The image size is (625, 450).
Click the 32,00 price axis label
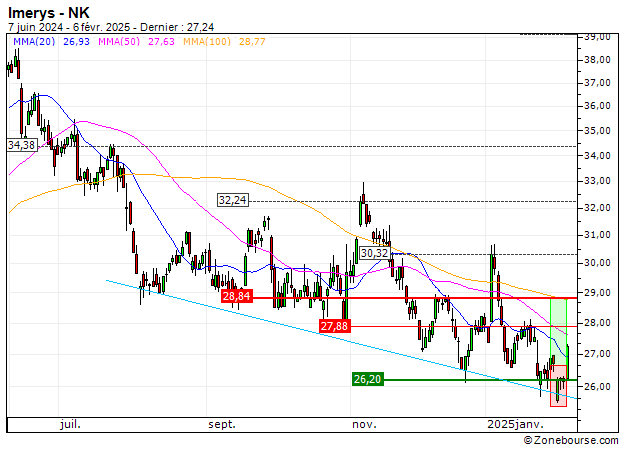597,208
